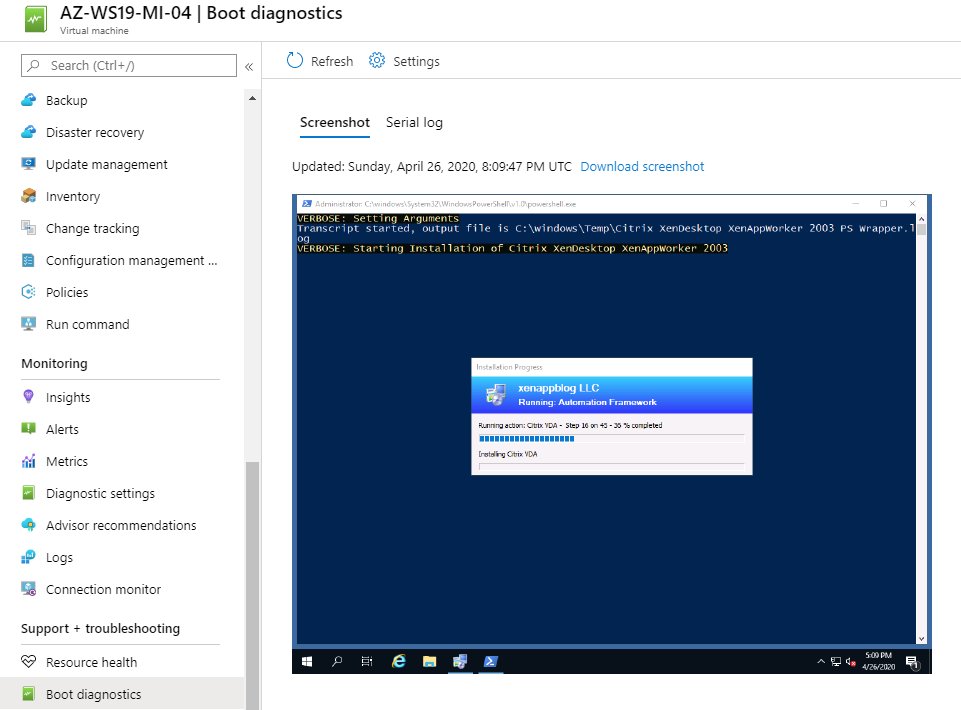
Task: Click the Run command icon
Action: pos(28,324)
